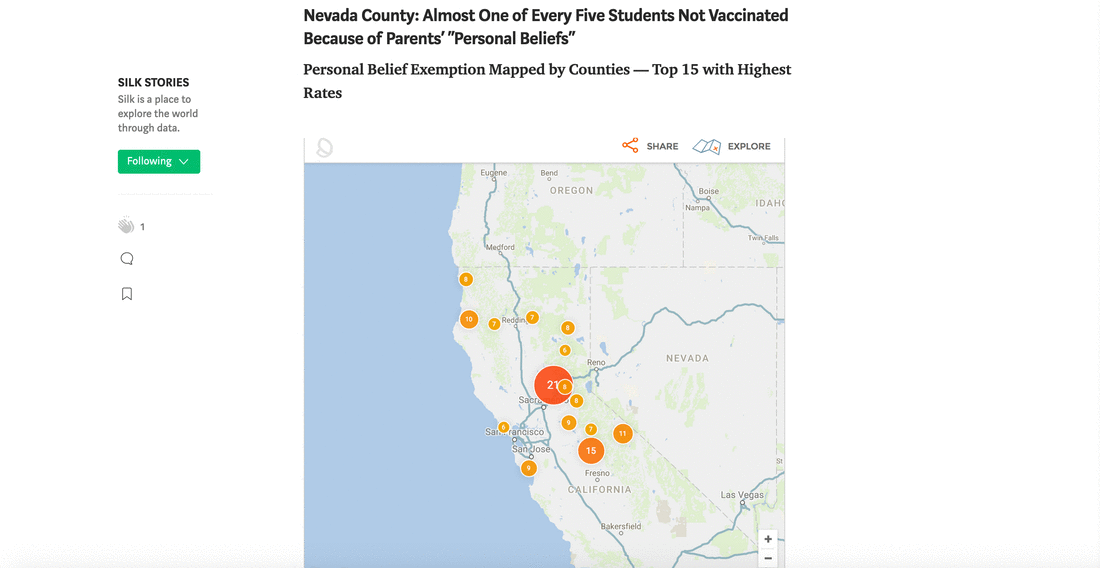Screen dimensions: 1100x568
Task: Zoom out on the map
Action: (768, 559)
